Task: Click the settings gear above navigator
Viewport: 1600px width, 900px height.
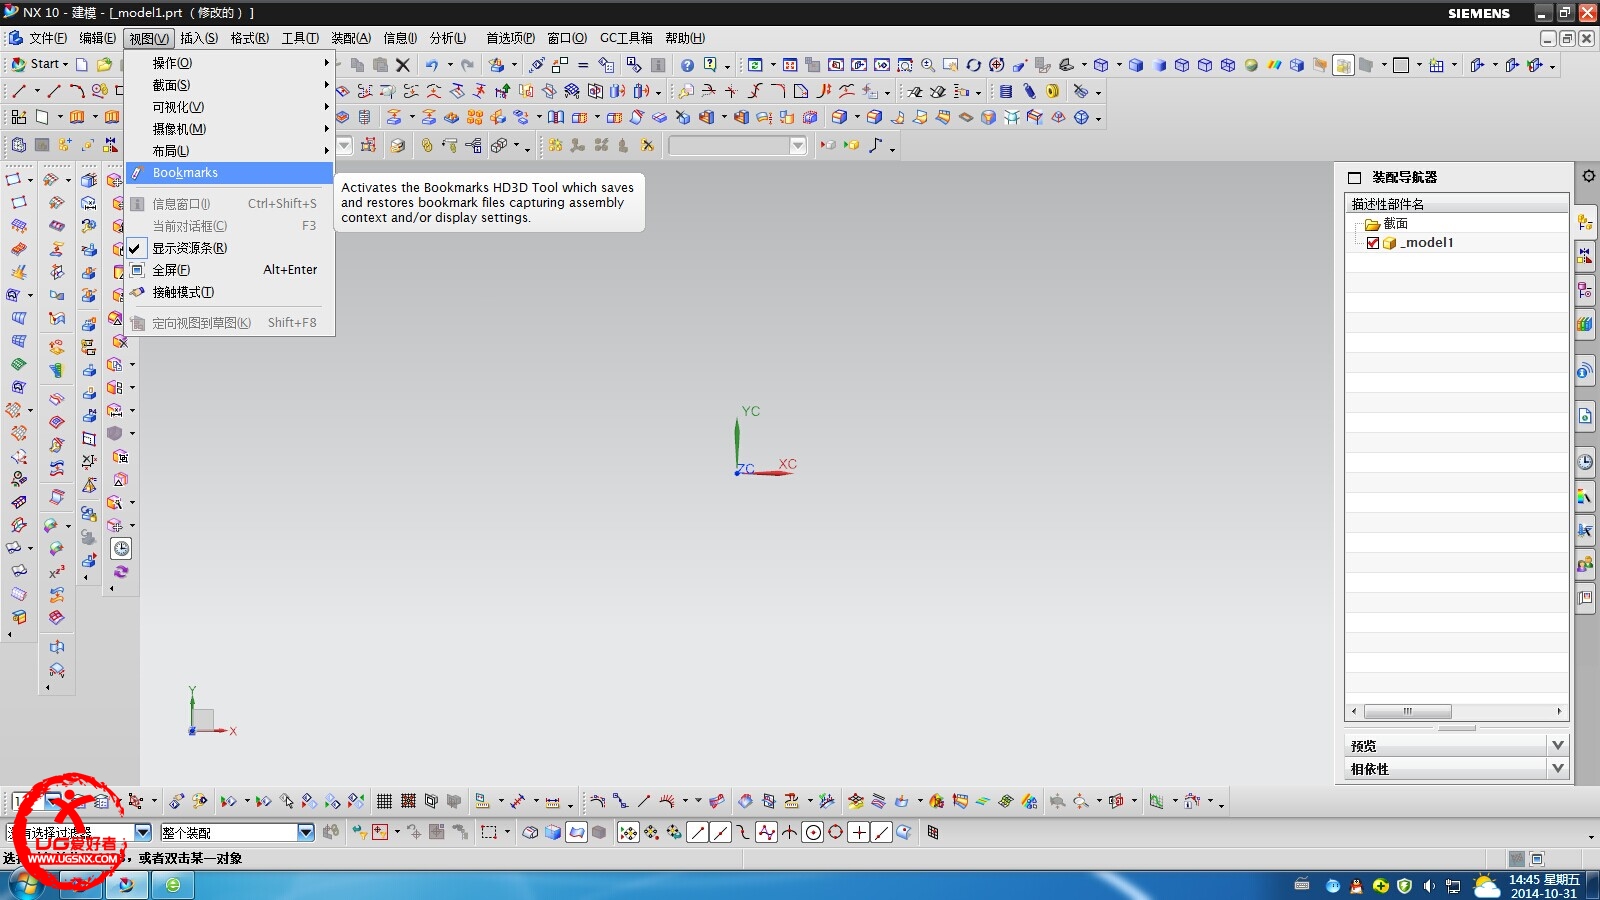Action: [1588, 175]
